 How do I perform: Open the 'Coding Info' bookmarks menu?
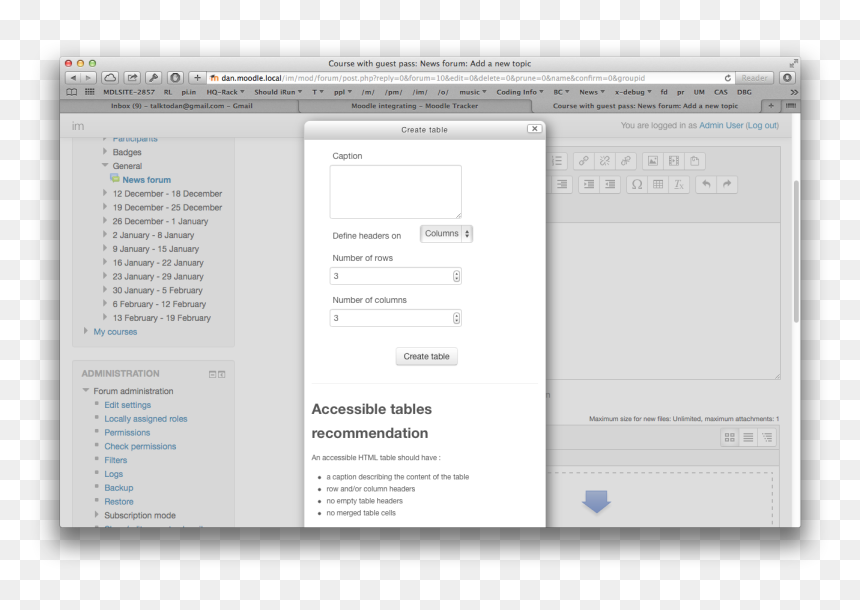(x=520, y=92)
